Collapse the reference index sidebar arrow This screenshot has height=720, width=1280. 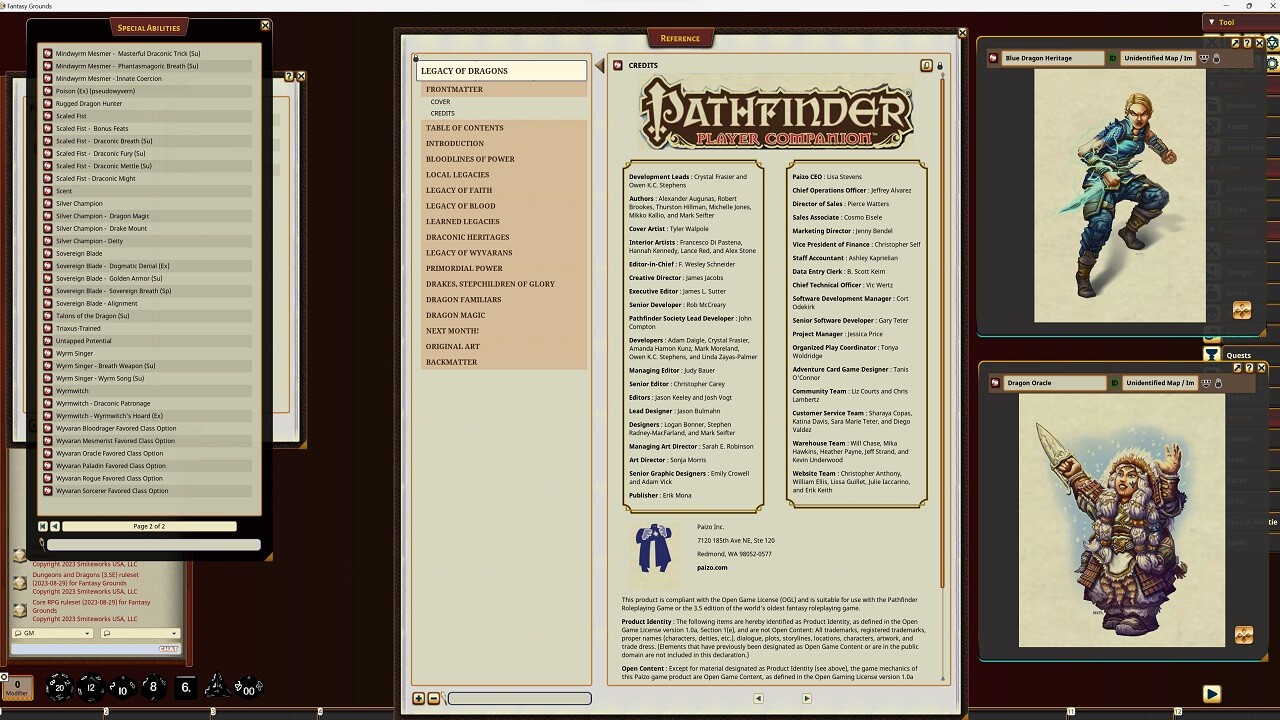tap(600, 66)
